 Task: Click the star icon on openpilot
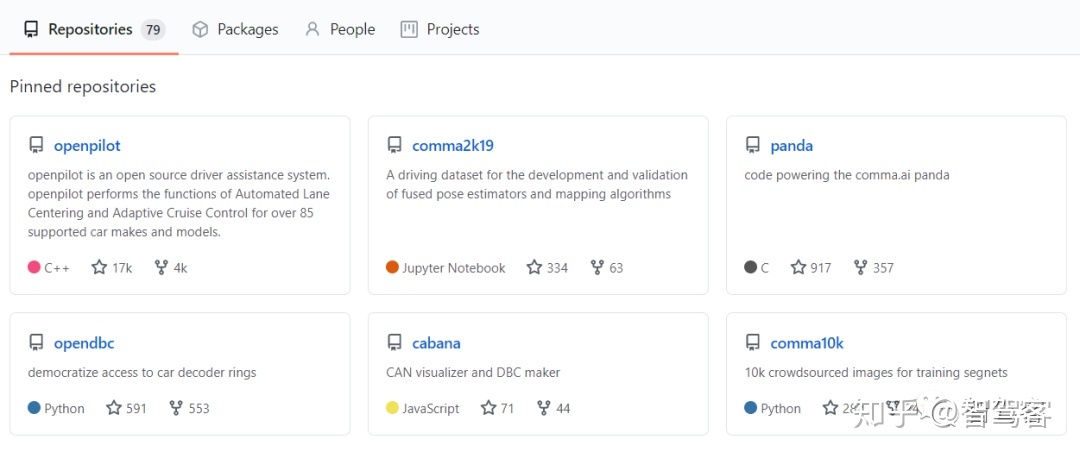tap(99, 267)
